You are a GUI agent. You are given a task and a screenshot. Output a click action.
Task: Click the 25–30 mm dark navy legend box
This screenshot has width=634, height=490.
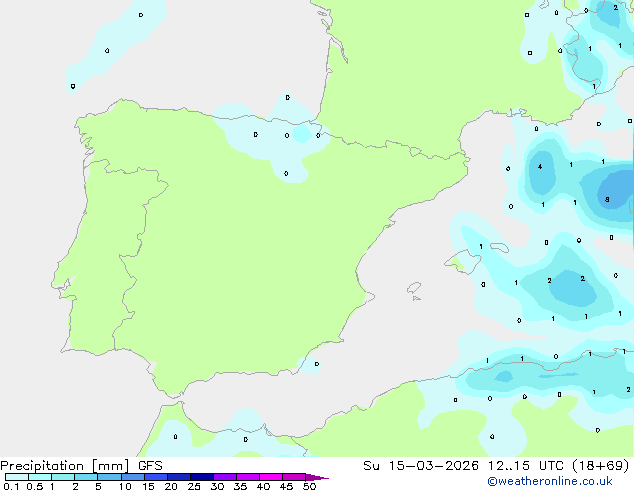click(202, 477)
